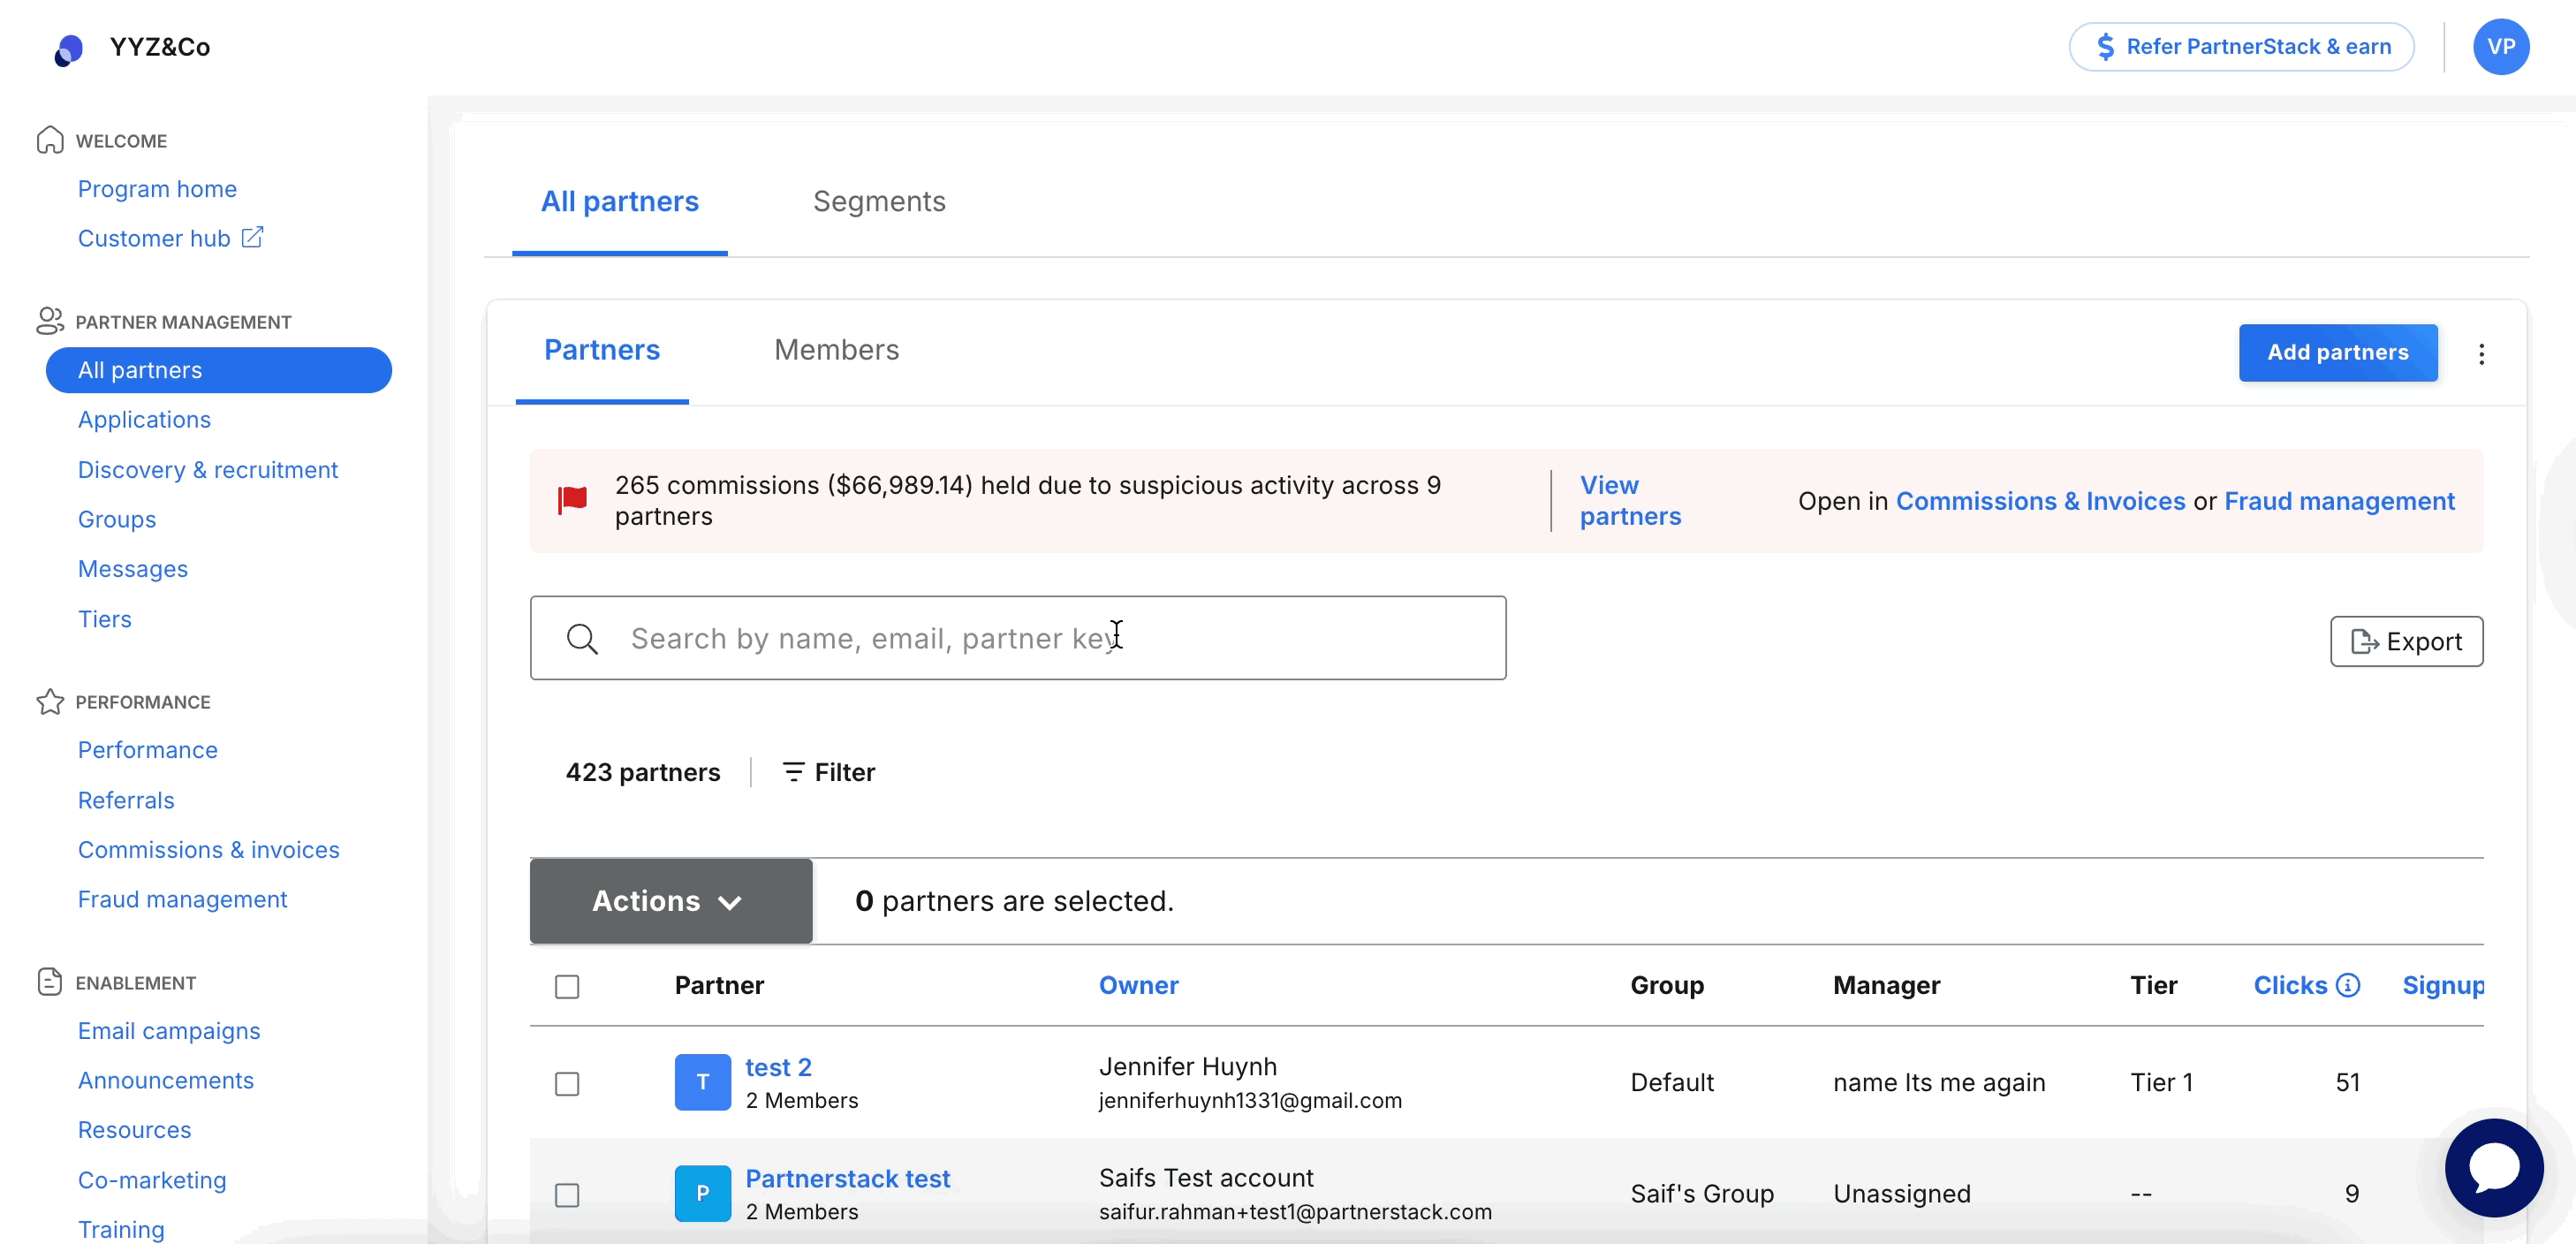This screenshot has width=2576, height=1244.
Task: Open Discovery & recruitment
Action: (x=208, y=470)
